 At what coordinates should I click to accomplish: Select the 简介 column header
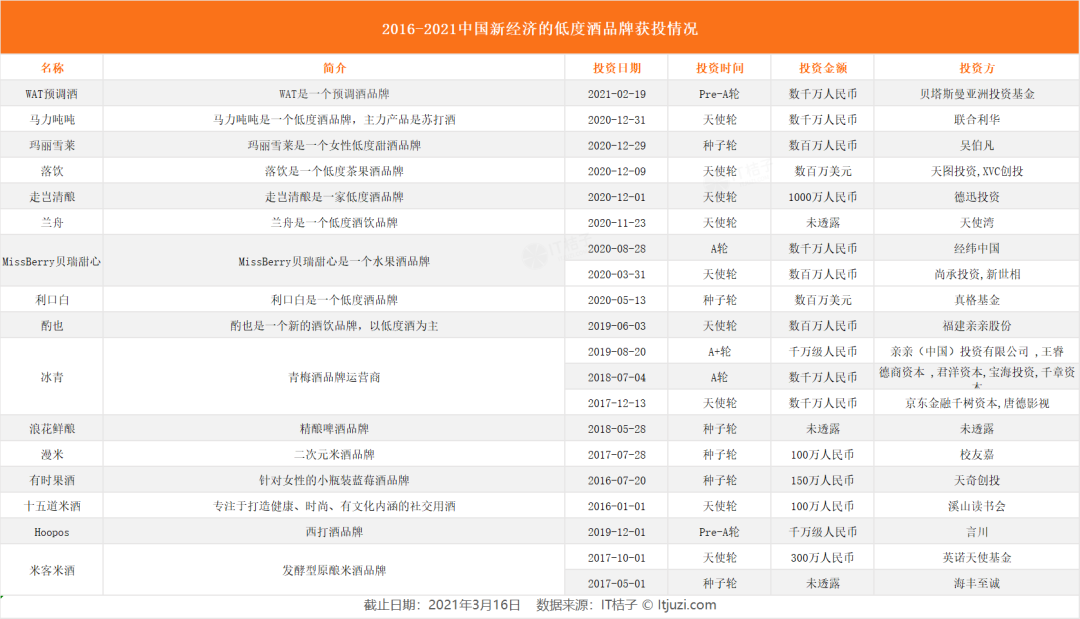pos(334,68)
